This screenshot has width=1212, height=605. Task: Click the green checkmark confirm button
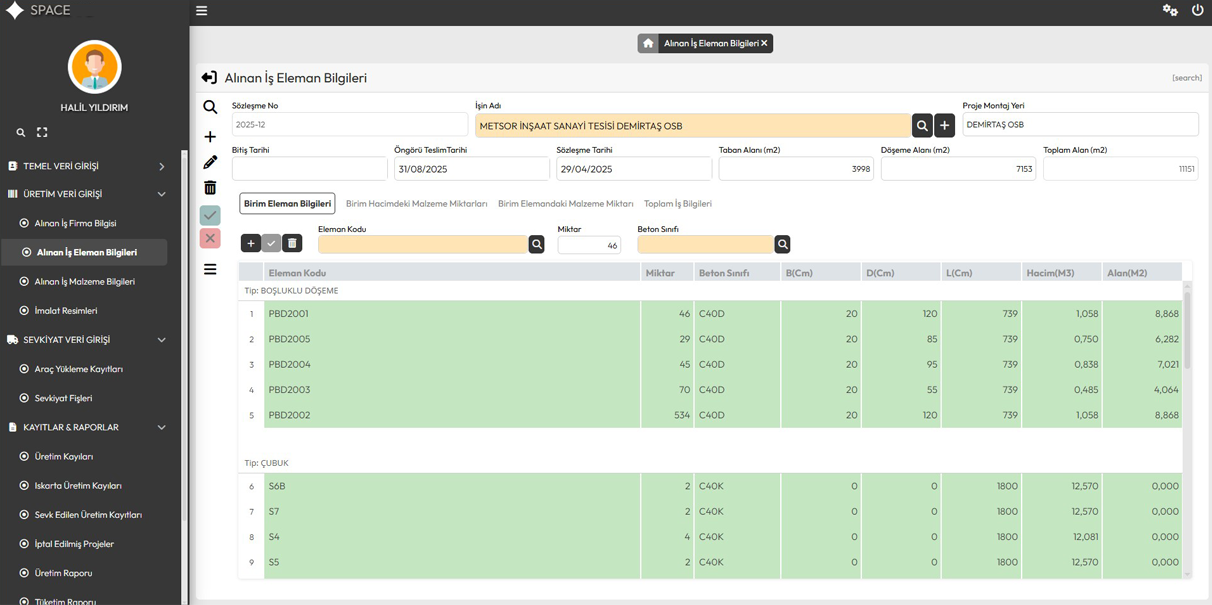210,215
